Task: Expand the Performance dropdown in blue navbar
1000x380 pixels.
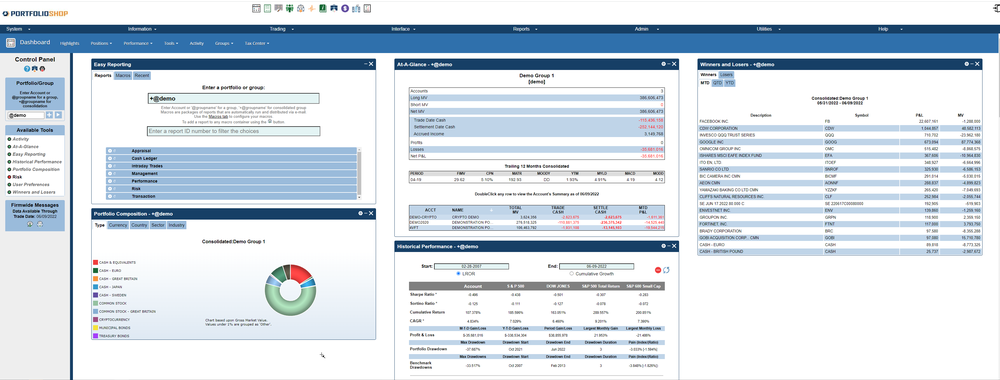Action: 138,43
